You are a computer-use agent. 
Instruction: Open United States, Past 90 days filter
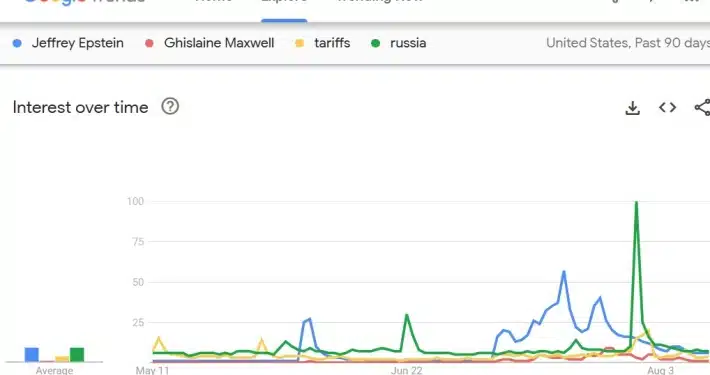tap(628, 43)
